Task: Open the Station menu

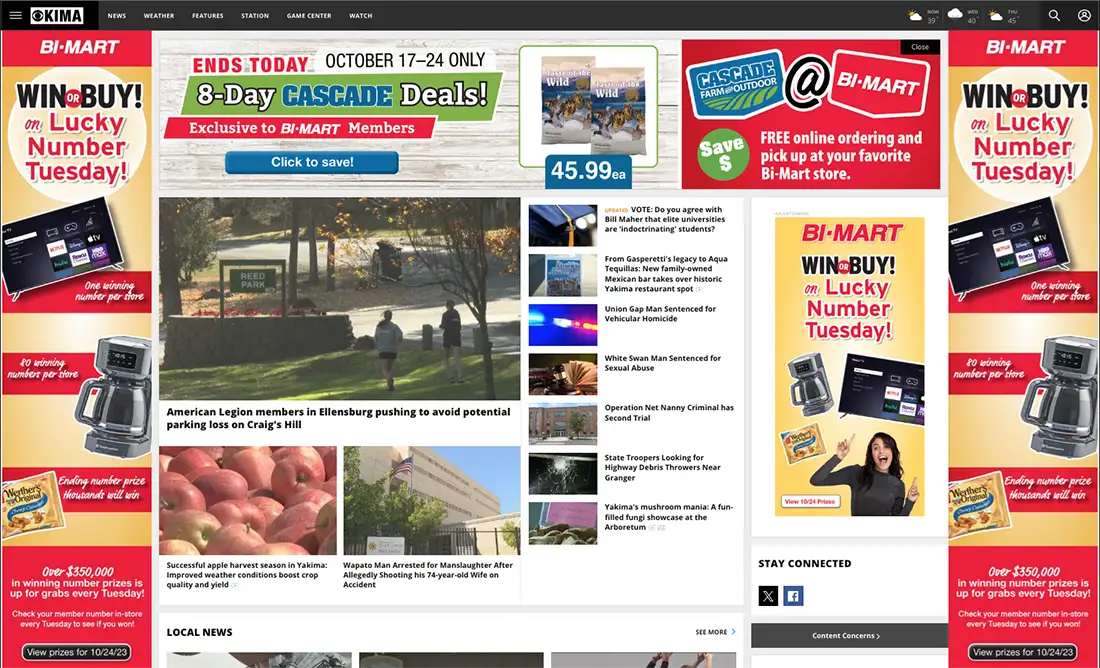Action: (x=255, y=15)
